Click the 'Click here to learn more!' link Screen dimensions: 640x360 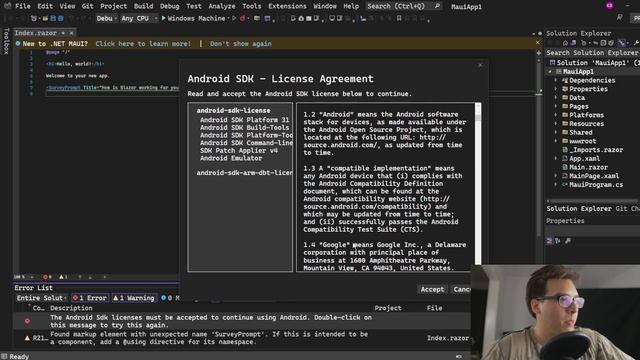click(143, 44)
